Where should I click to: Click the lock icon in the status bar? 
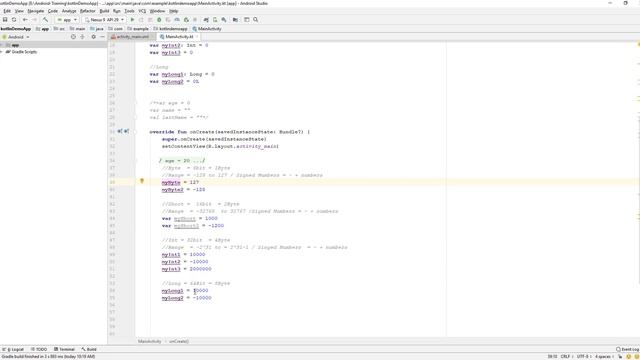pyautogui.click(x=620, y=356)
